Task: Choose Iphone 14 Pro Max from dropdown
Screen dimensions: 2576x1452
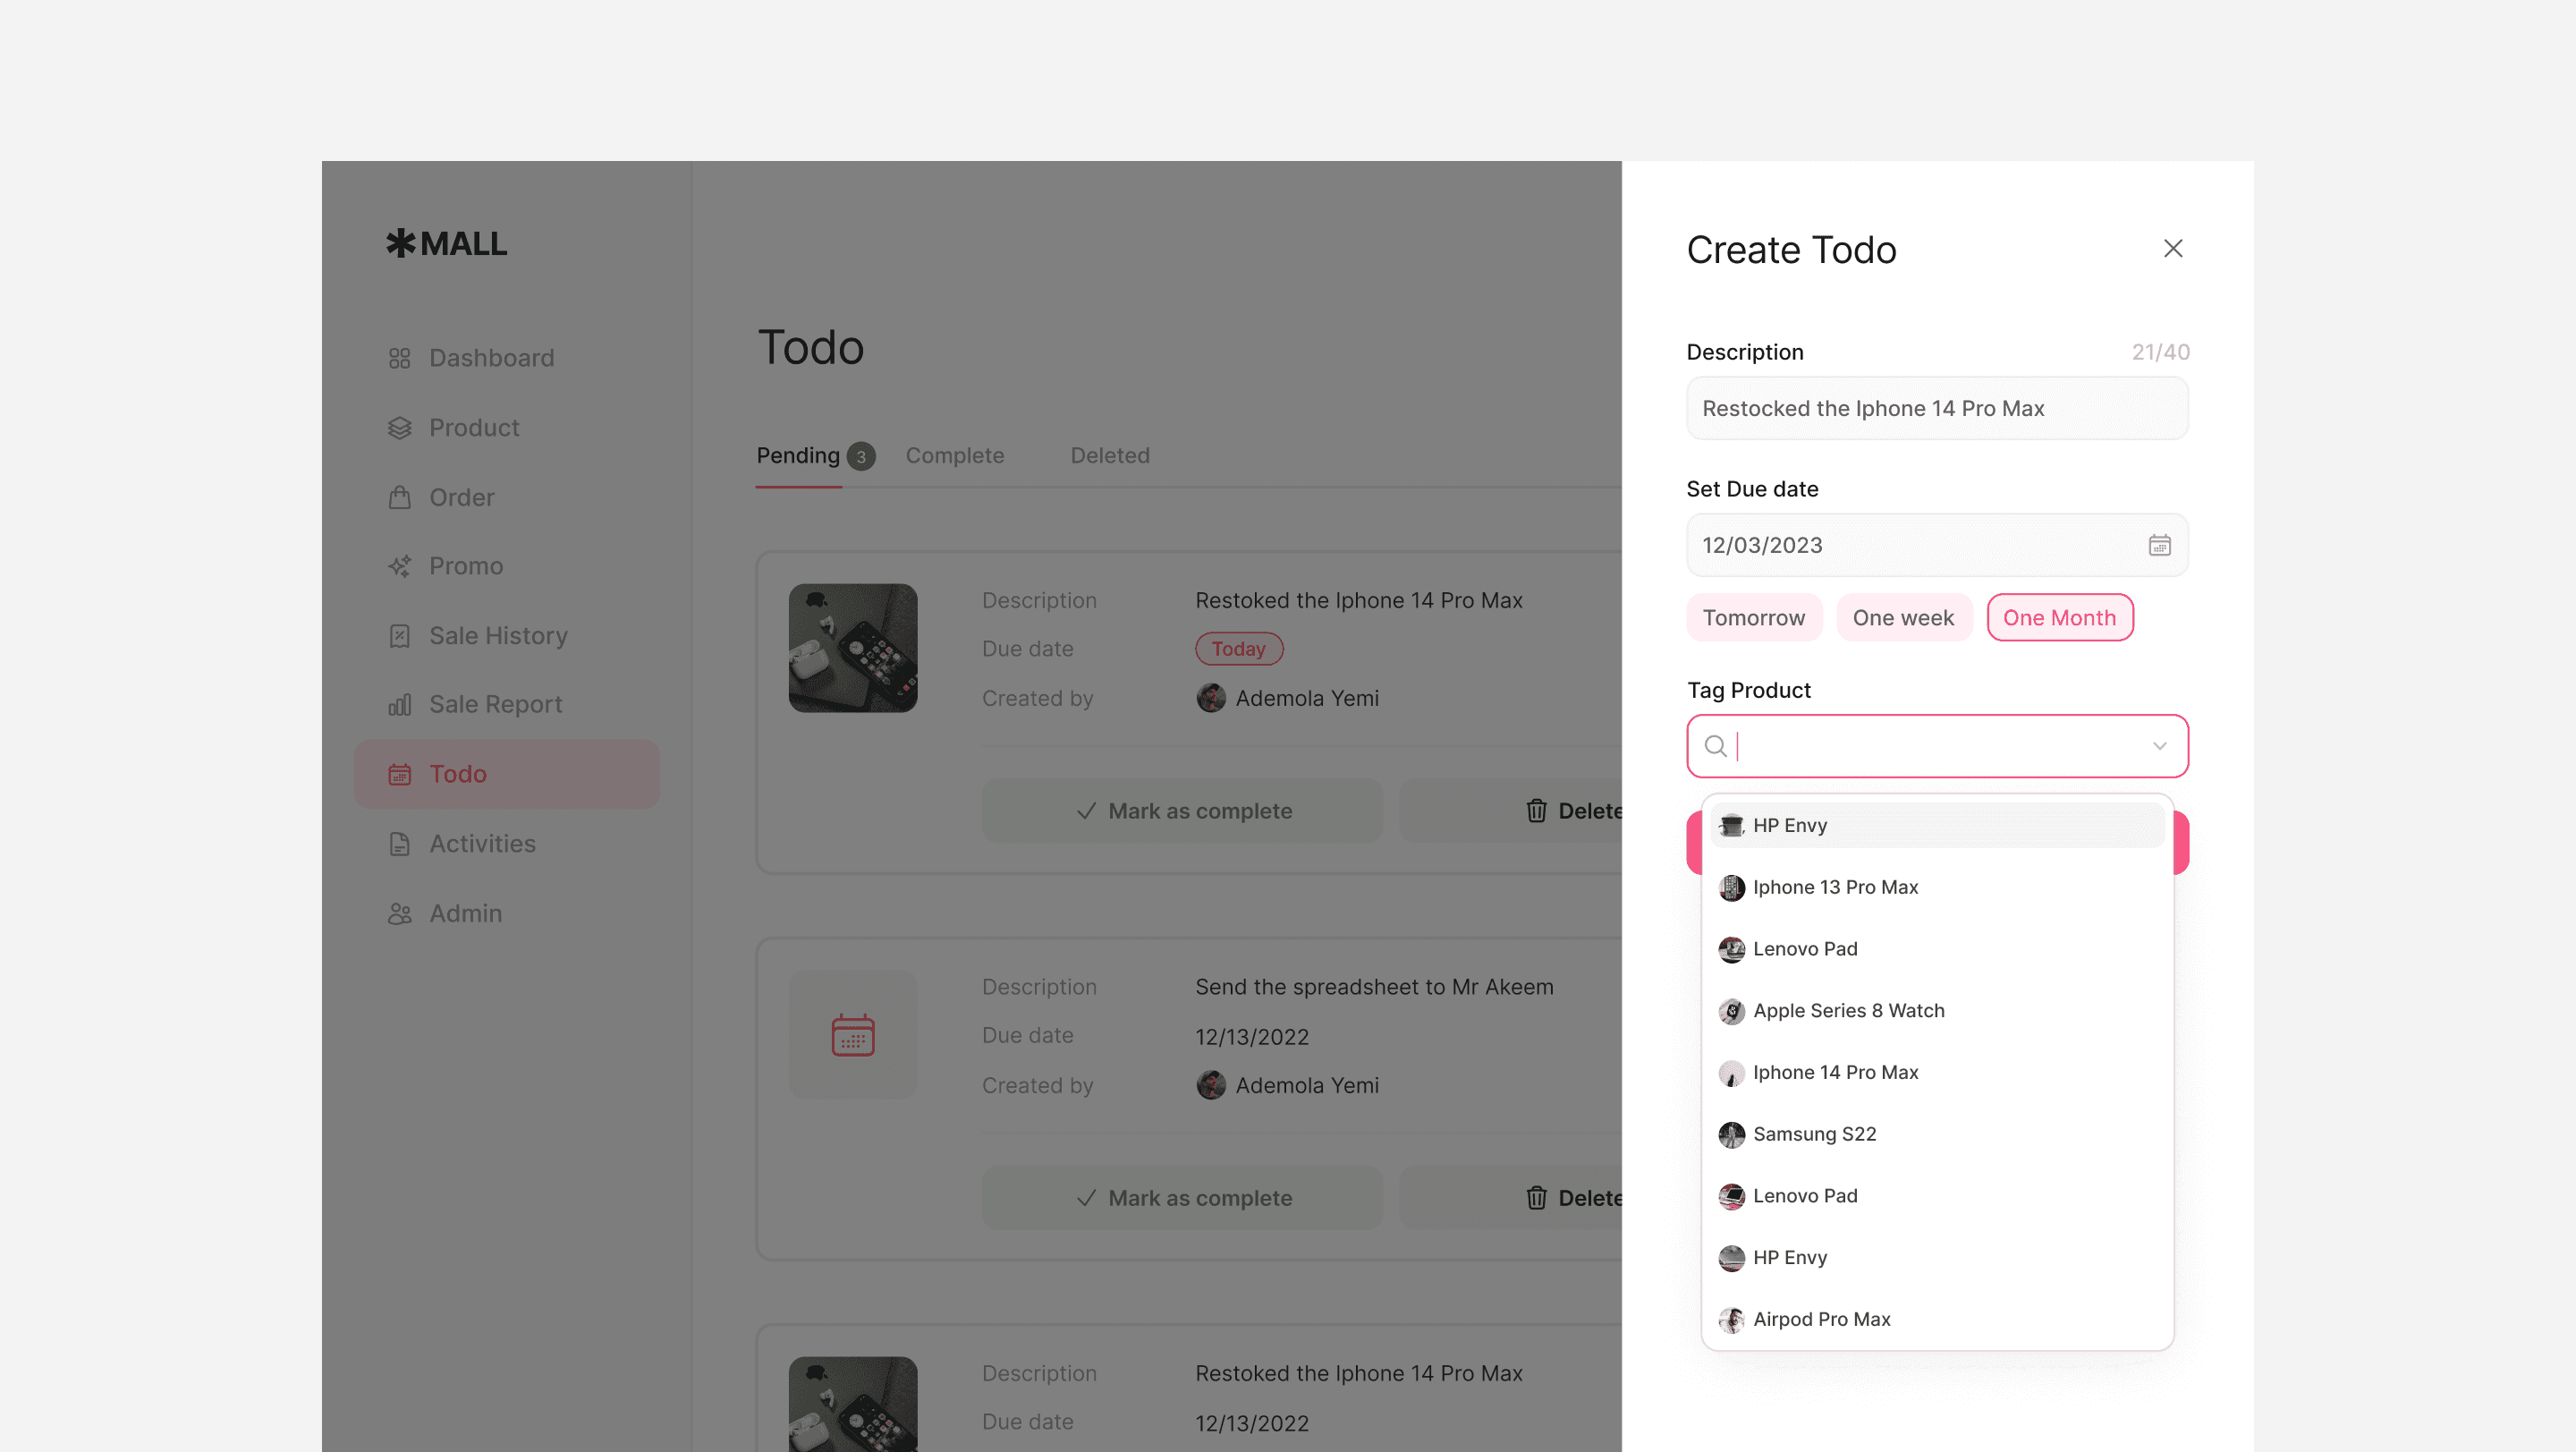Action: [x=1835, y=1072]
